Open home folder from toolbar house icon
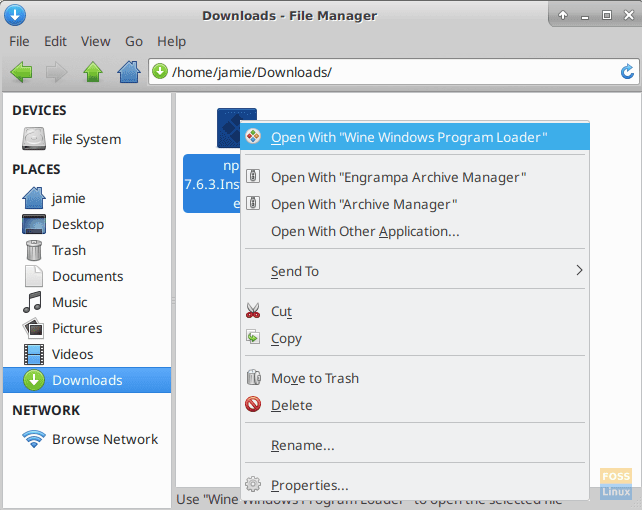The image size is (642, 510). click(x=129, y=72)
